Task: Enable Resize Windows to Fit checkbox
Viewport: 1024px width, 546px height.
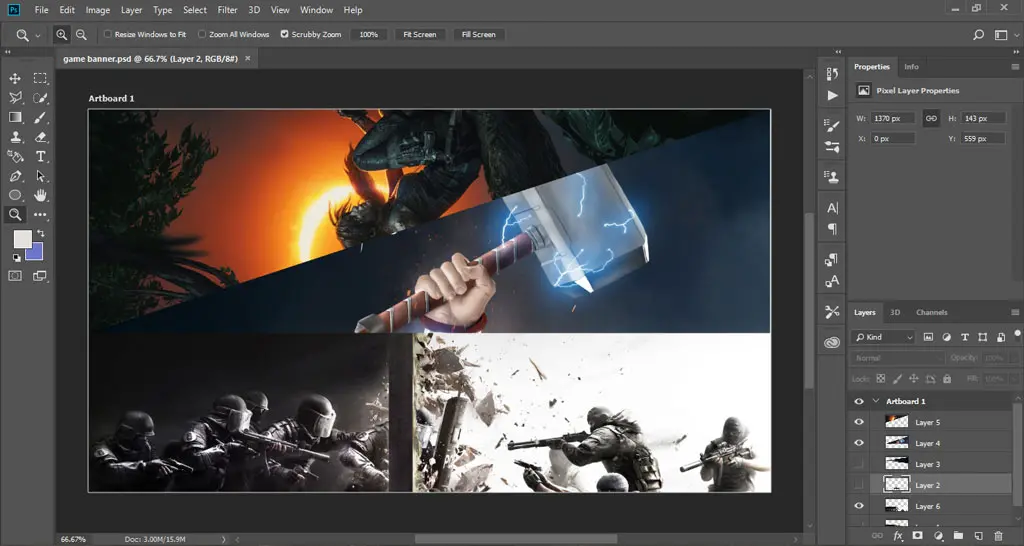Action: (108, 34)
